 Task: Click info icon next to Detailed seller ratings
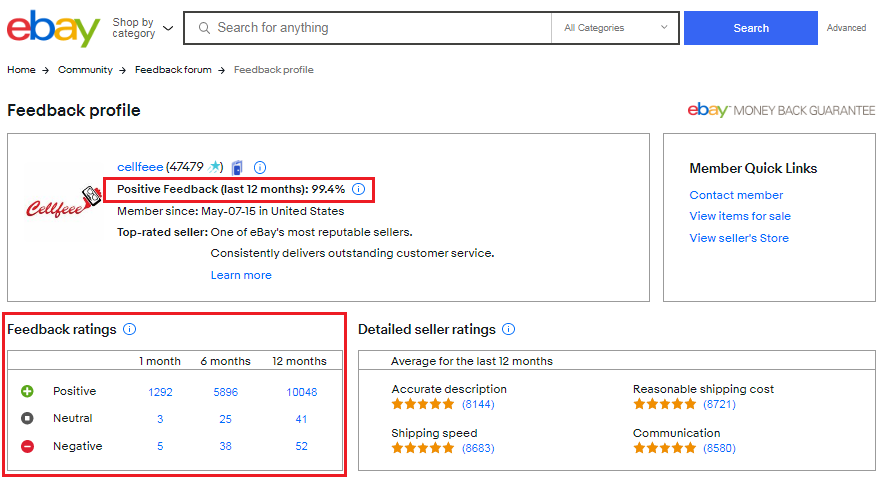coord(509,329)
